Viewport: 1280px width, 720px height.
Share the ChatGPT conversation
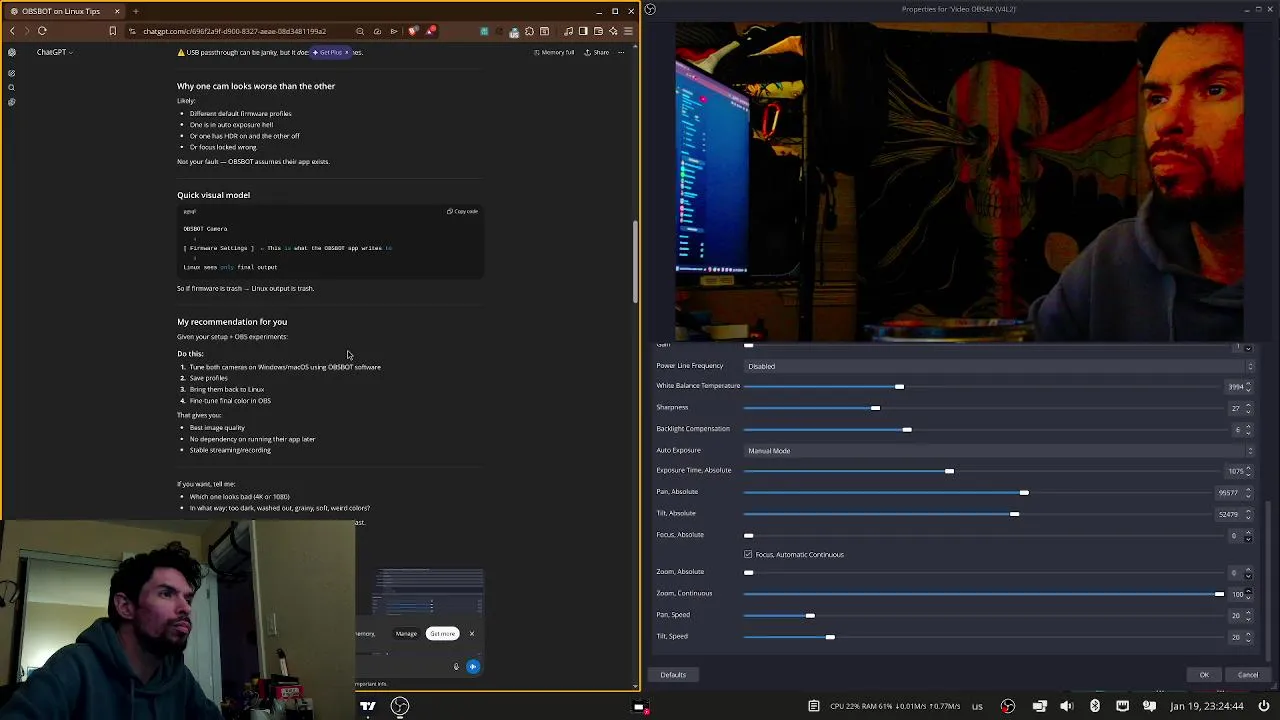(x=597, y=52)
